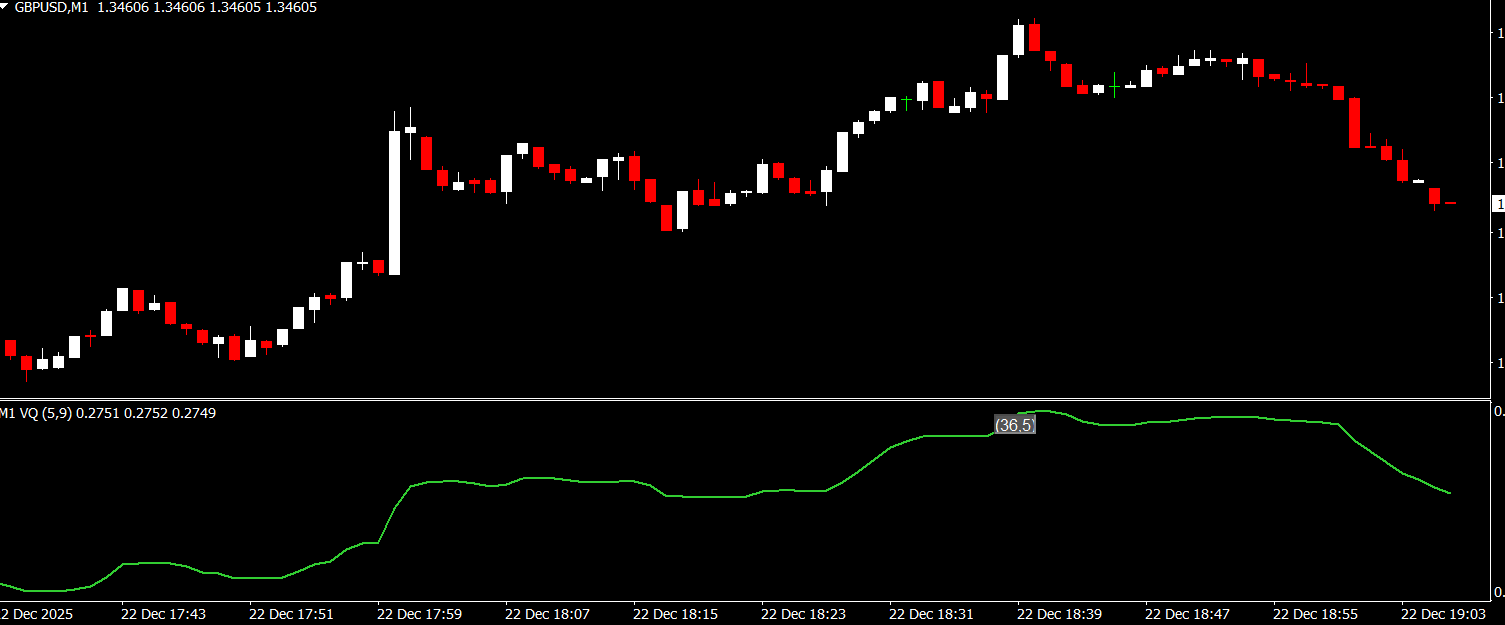Click the 22 Dec 17:43 time label

click(x=163, y=613)
